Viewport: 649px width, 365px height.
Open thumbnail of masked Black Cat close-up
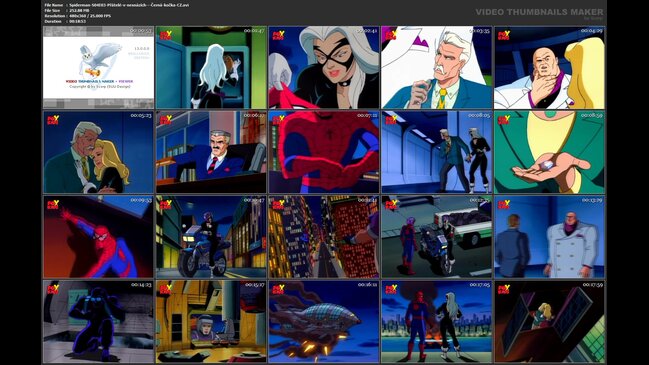pyautogui.click(x=324, y=67)
